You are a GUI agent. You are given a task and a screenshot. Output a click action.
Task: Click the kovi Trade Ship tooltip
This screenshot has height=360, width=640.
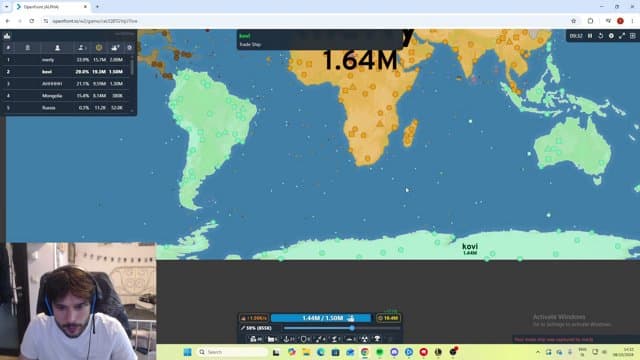coord(320,40)
